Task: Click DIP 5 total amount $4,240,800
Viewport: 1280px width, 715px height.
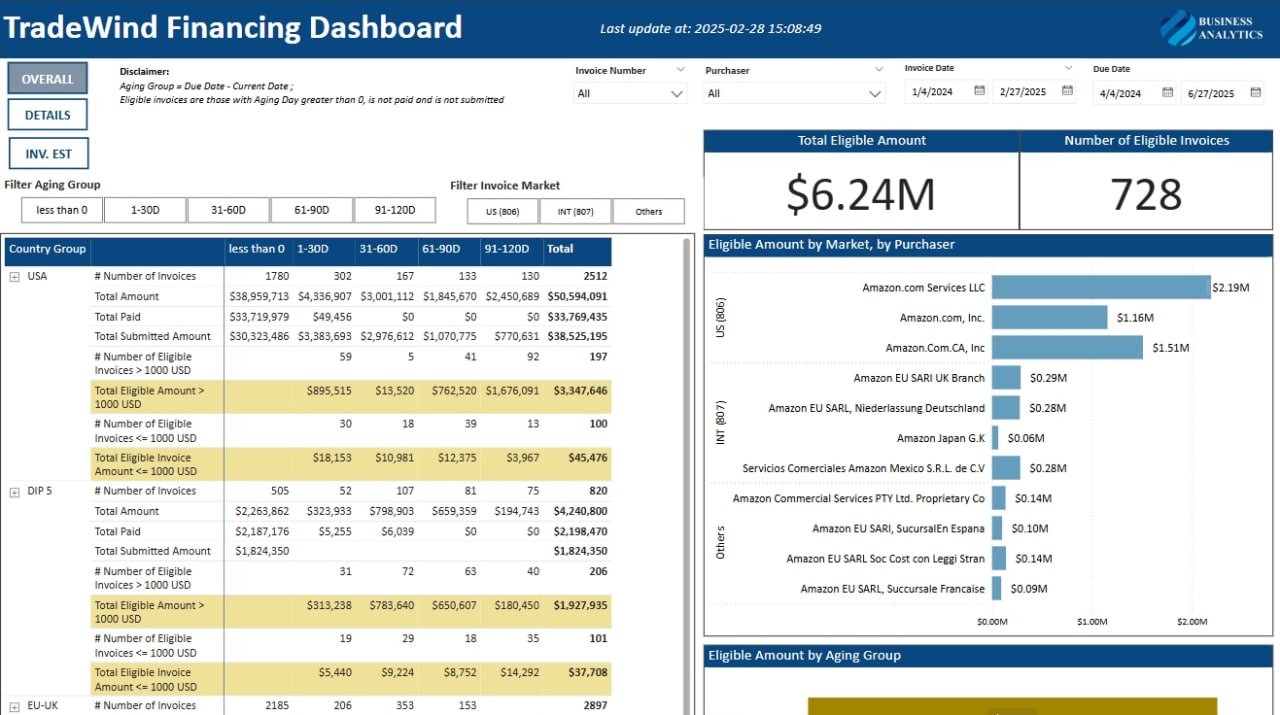Action: tap(580, 512)
